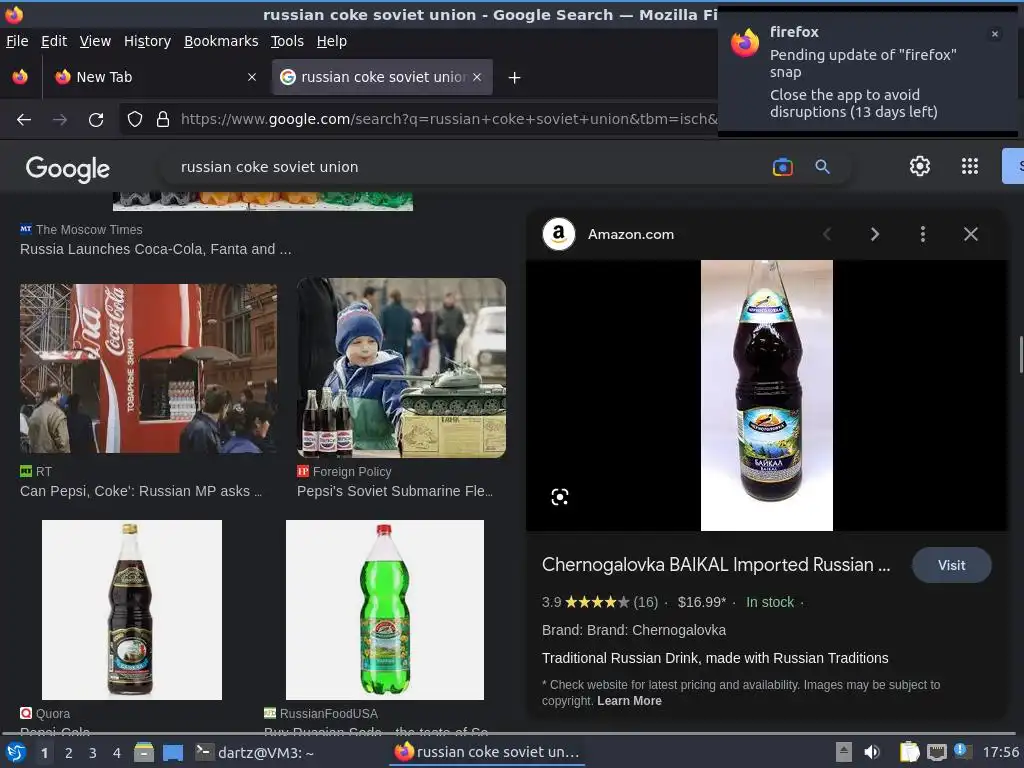This screenshot has height=768, width=1024.
Task: Open file manager icon in taskbar
Action: click(144, 752)
